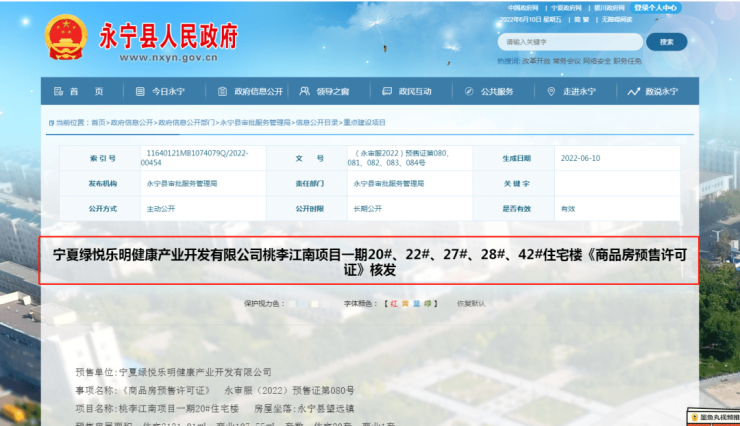740x426 pixels.
Task: Click hot search term 常务会议
Action: (566, 61)
